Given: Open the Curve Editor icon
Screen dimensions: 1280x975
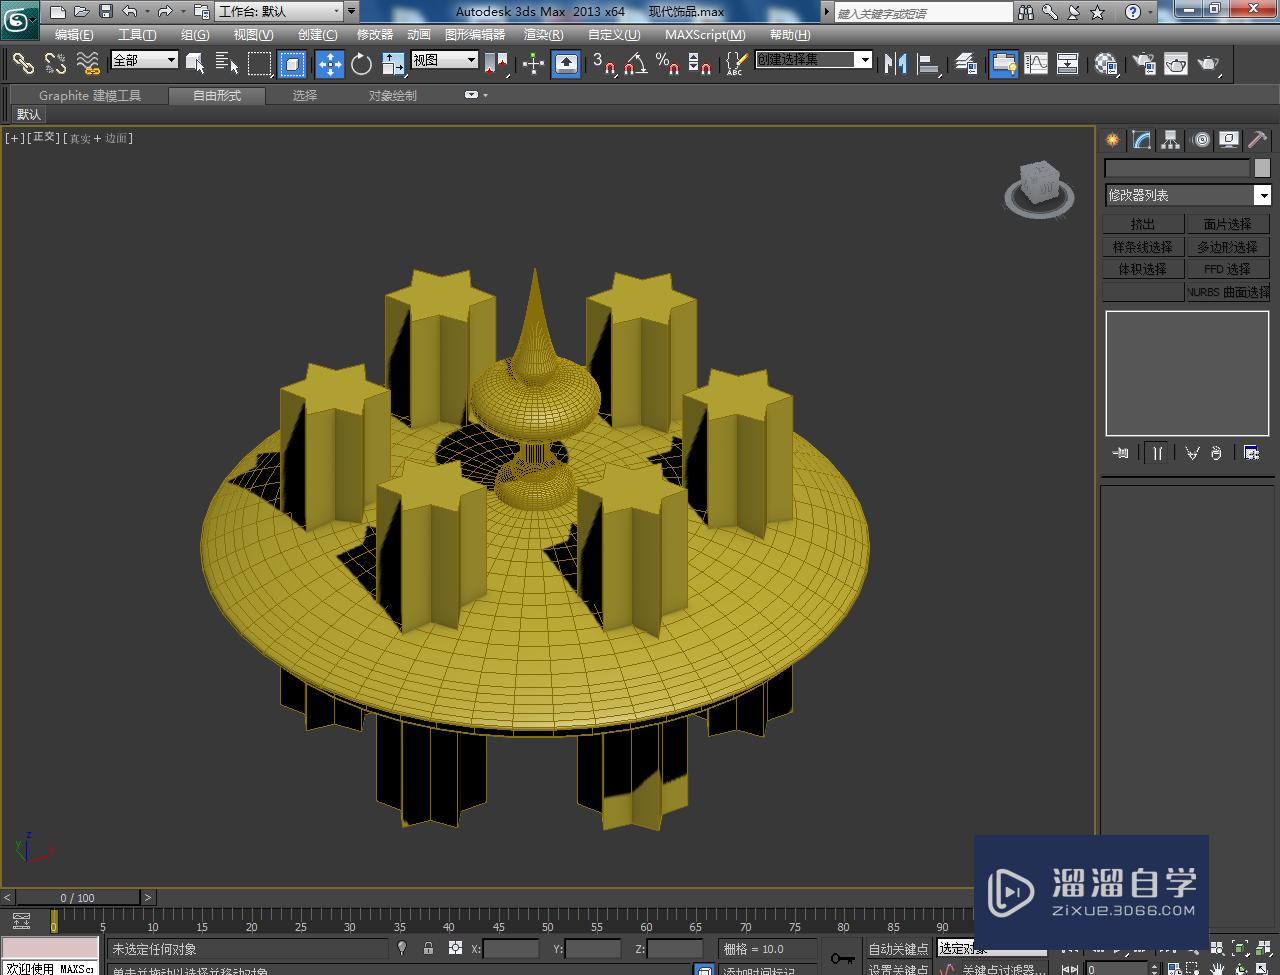Looking at the screenshot, I should click(1036, 64).
